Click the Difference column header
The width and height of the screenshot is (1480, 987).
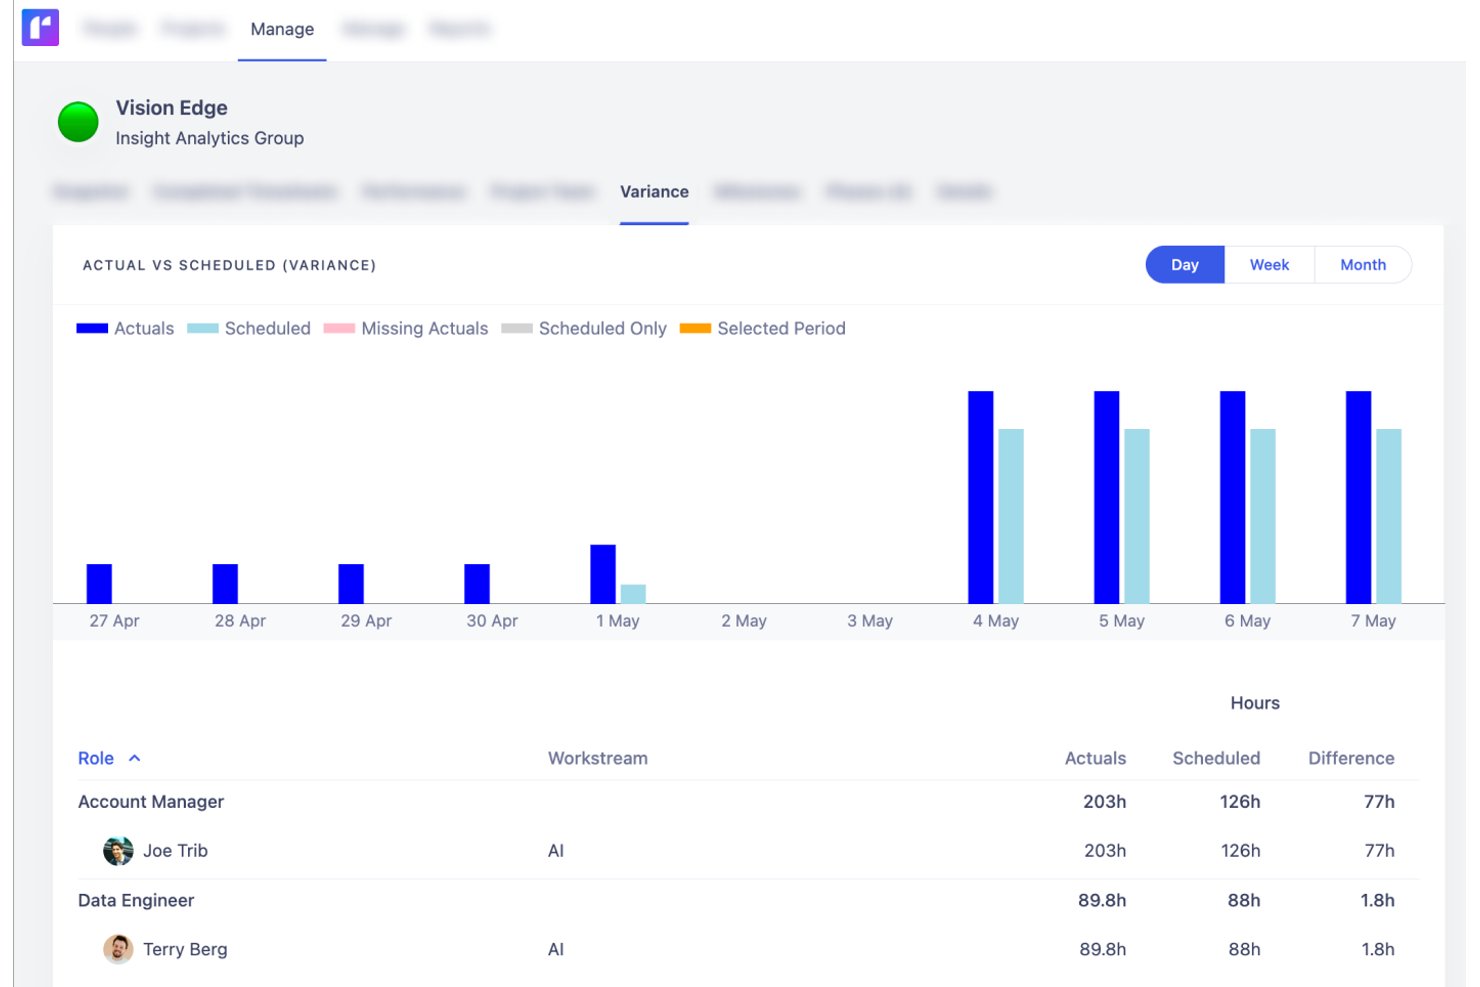pos(1351,758)
